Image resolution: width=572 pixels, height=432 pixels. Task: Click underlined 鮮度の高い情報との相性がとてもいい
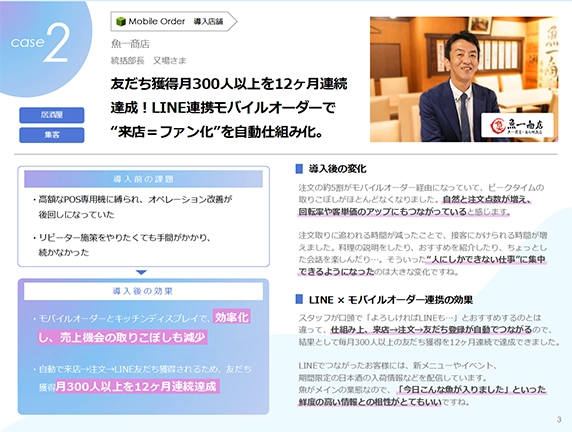click(x=370, y=402)
